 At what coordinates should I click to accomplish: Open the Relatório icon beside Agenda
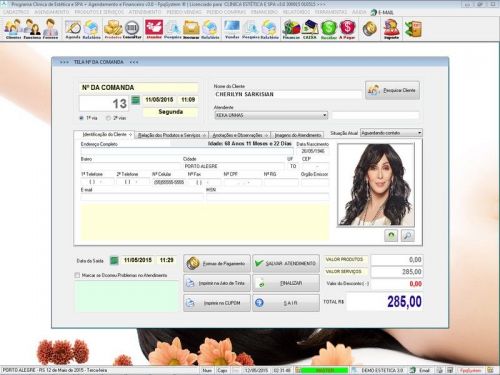coord(91,29)
